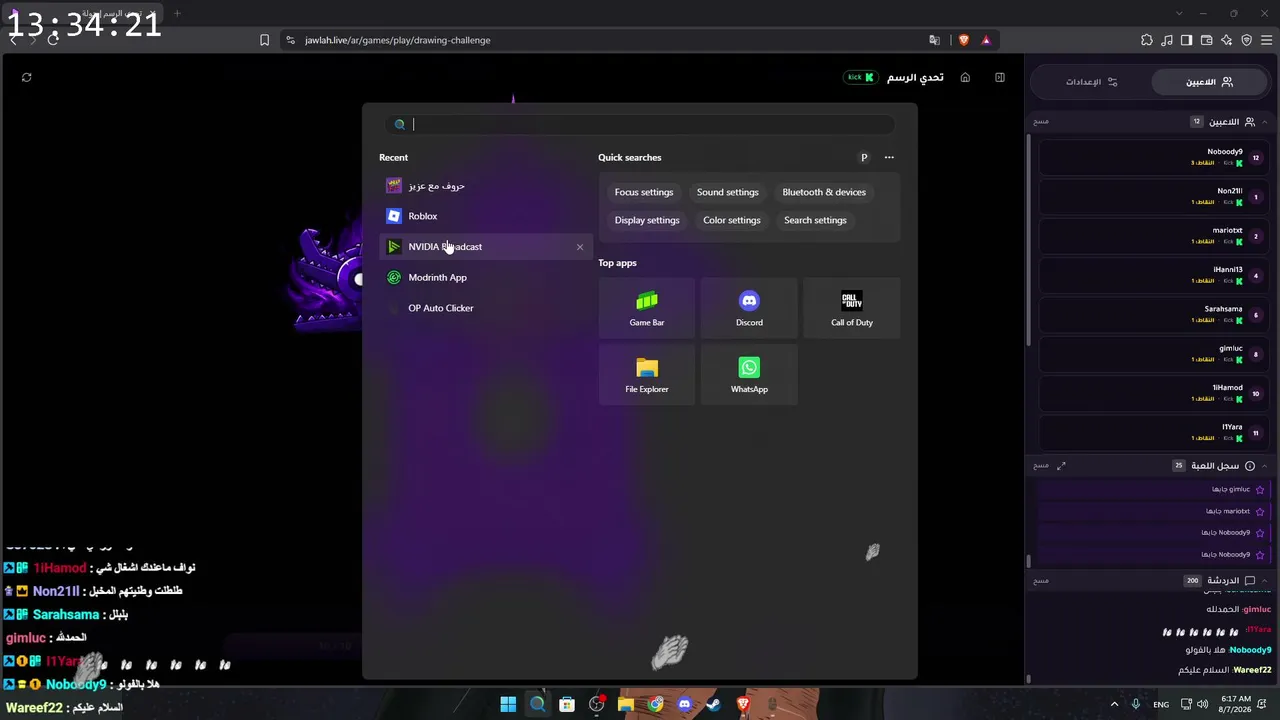
Task: Switch to the اللاعبين players tab
Action: (x=1210, y=82)
